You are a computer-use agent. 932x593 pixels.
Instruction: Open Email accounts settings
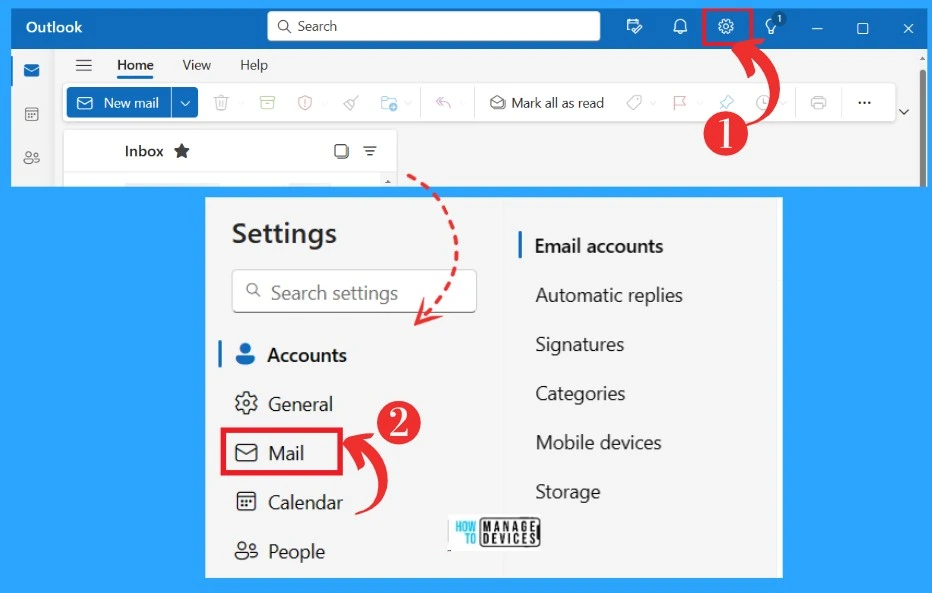click(x=599, y=246)
